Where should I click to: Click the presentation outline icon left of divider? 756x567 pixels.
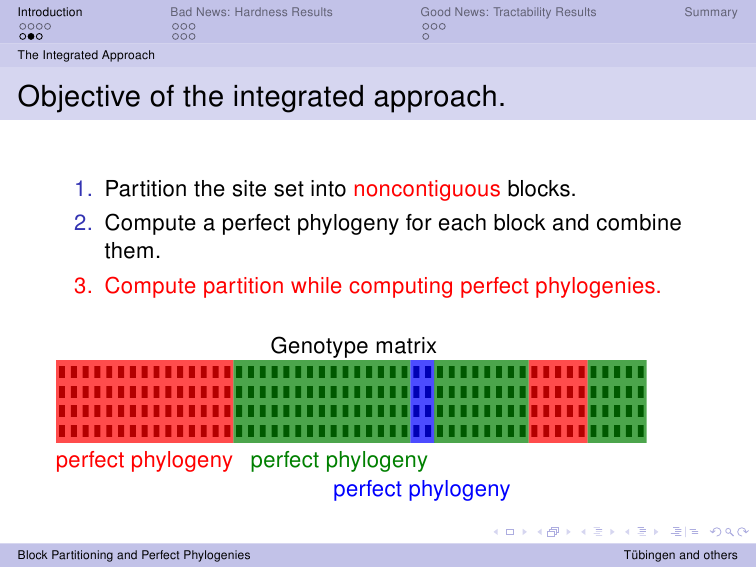tap(676, 532)
